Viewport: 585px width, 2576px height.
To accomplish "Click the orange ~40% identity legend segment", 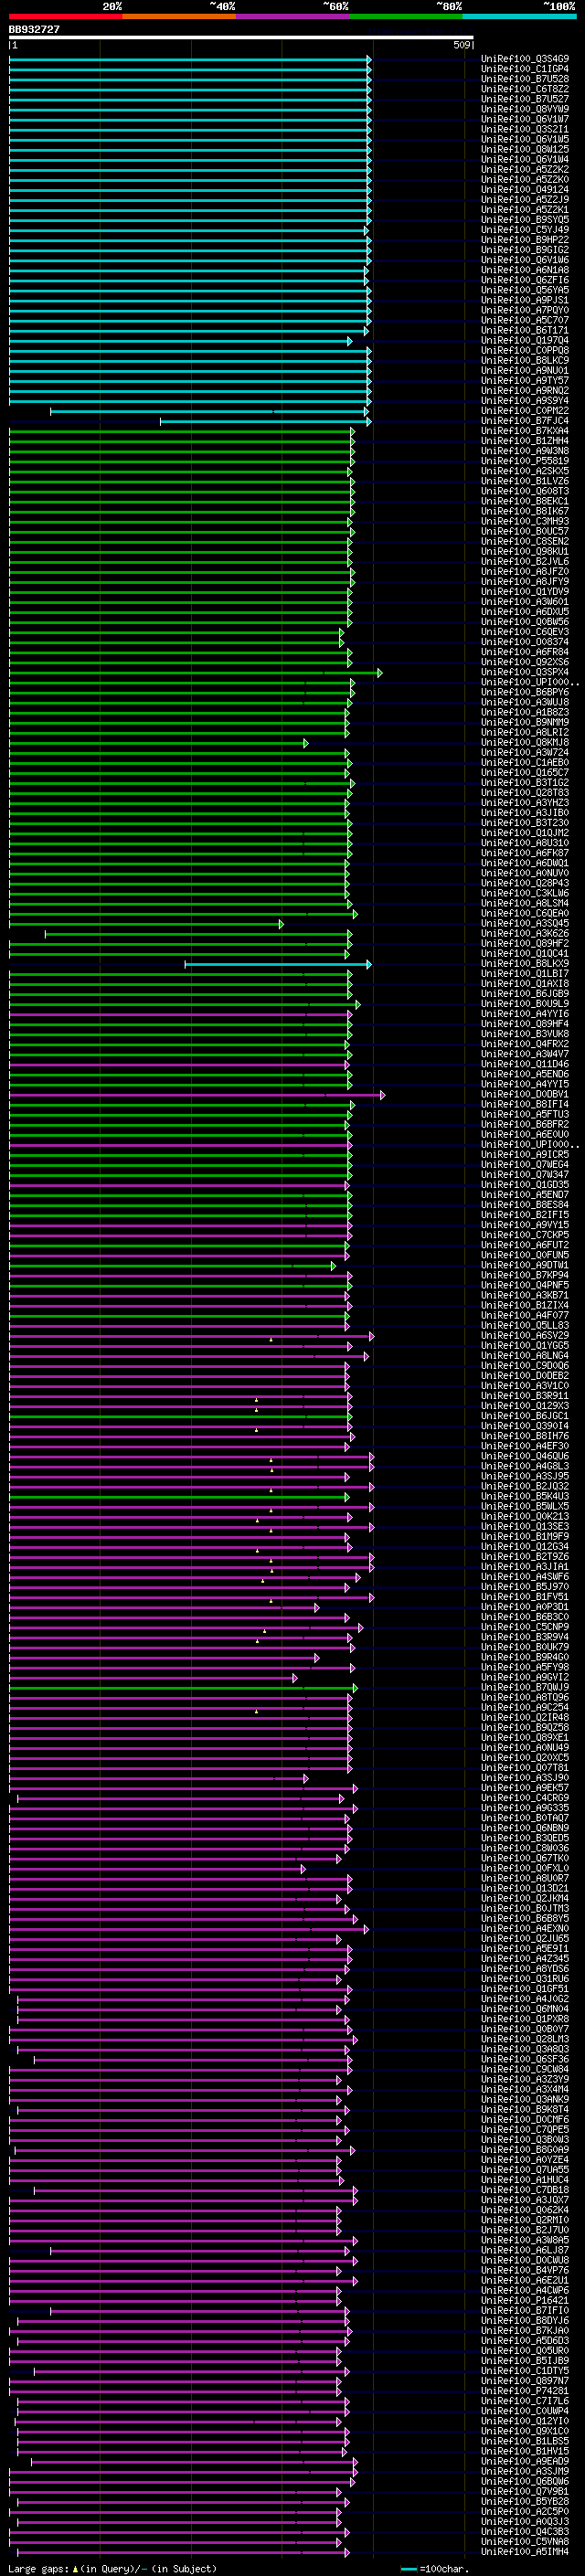I will (x=179, y=16).
